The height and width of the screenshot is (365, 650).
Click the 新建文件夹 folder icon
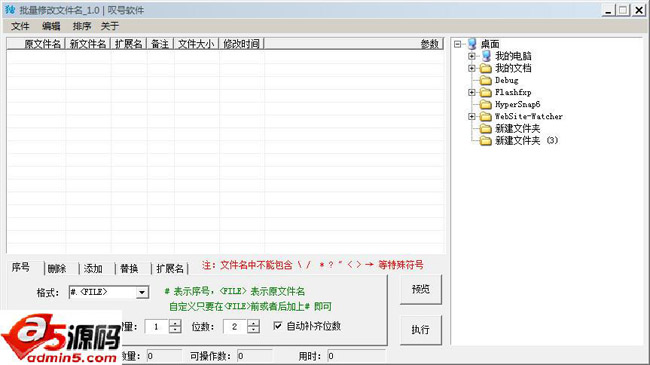pos(485,129)
